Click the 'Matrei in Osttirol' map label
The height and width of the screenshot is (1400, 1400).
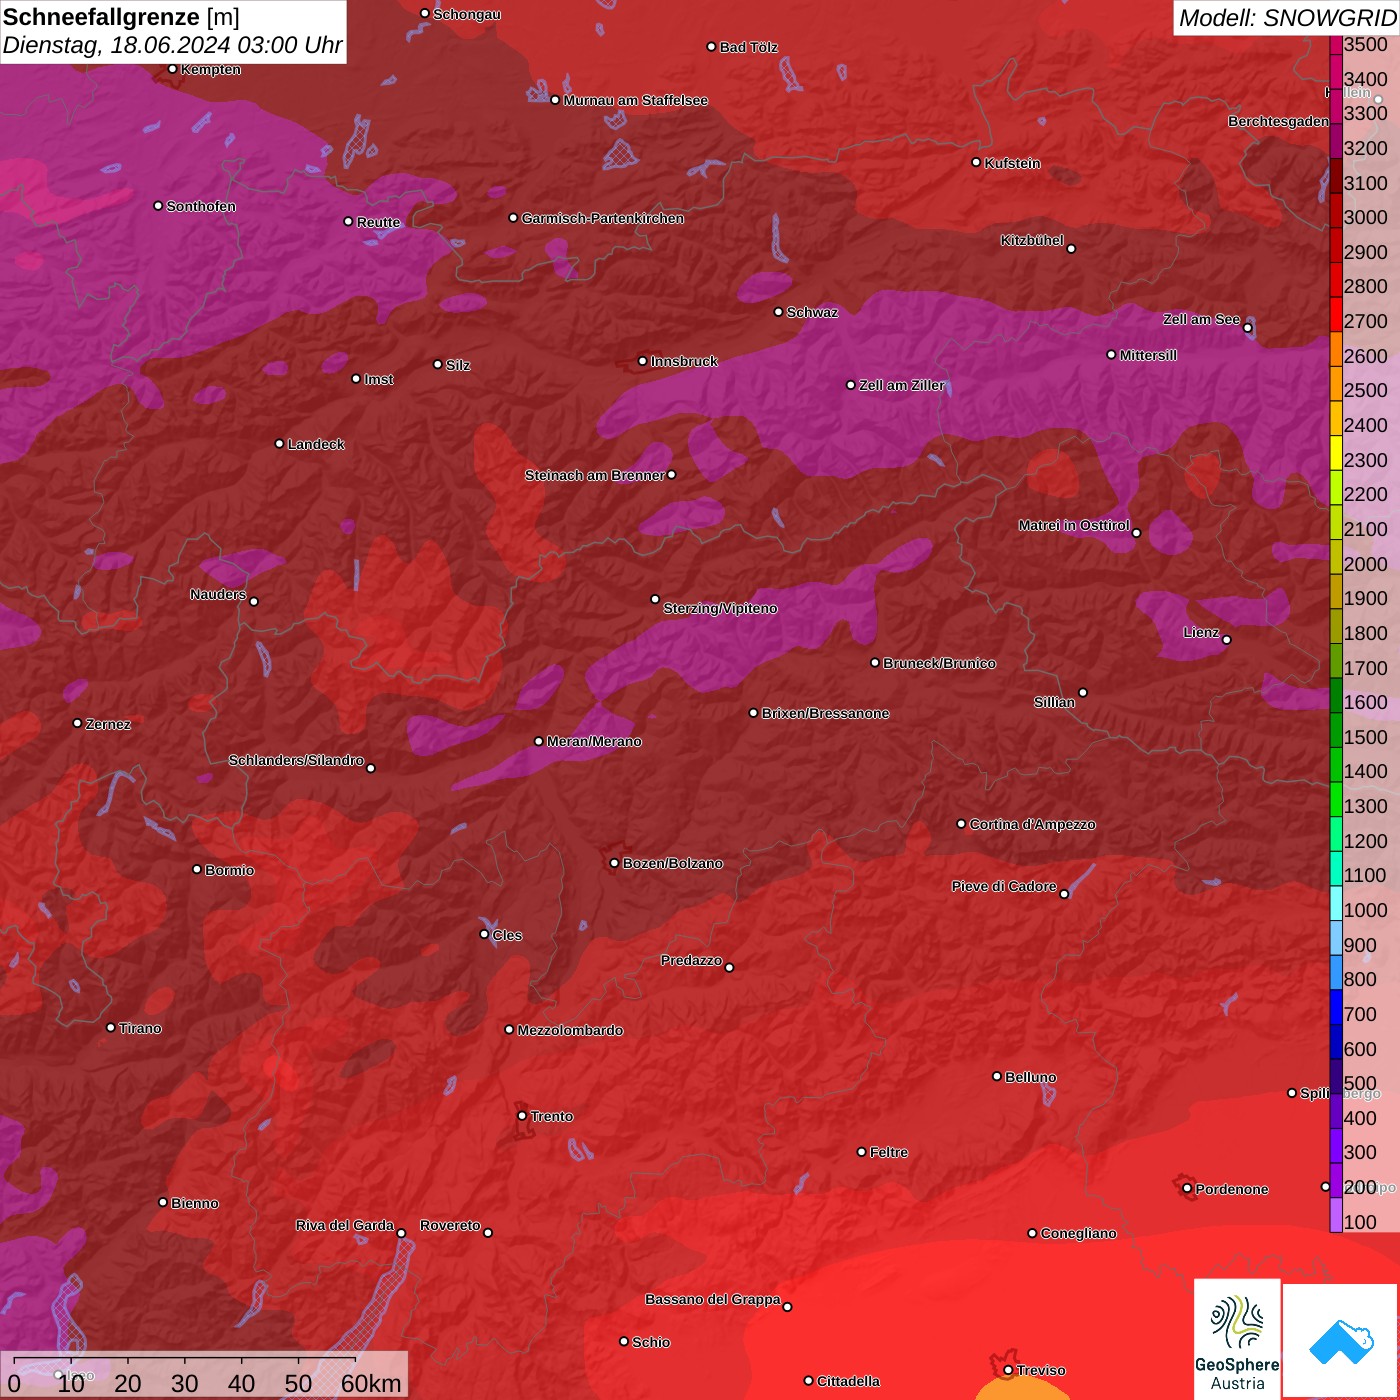pos(1074,525)
